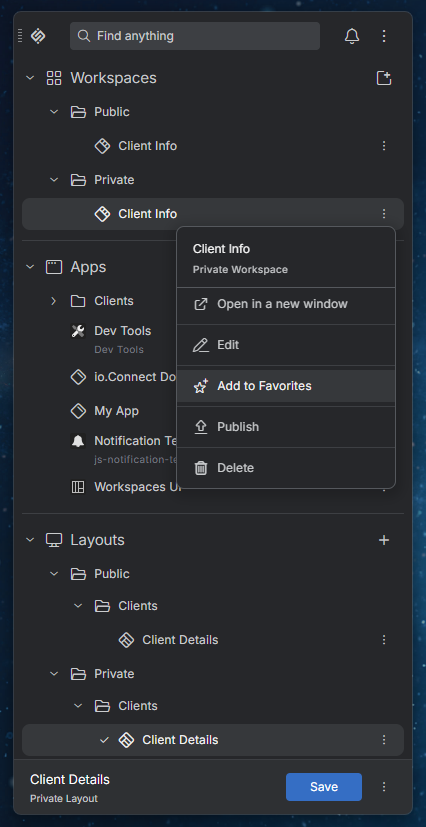Image resolution: width=426 pixels, height=827 pixels.
Task: Restore the Public Client Details layout
Action: (x=213, y=640)
